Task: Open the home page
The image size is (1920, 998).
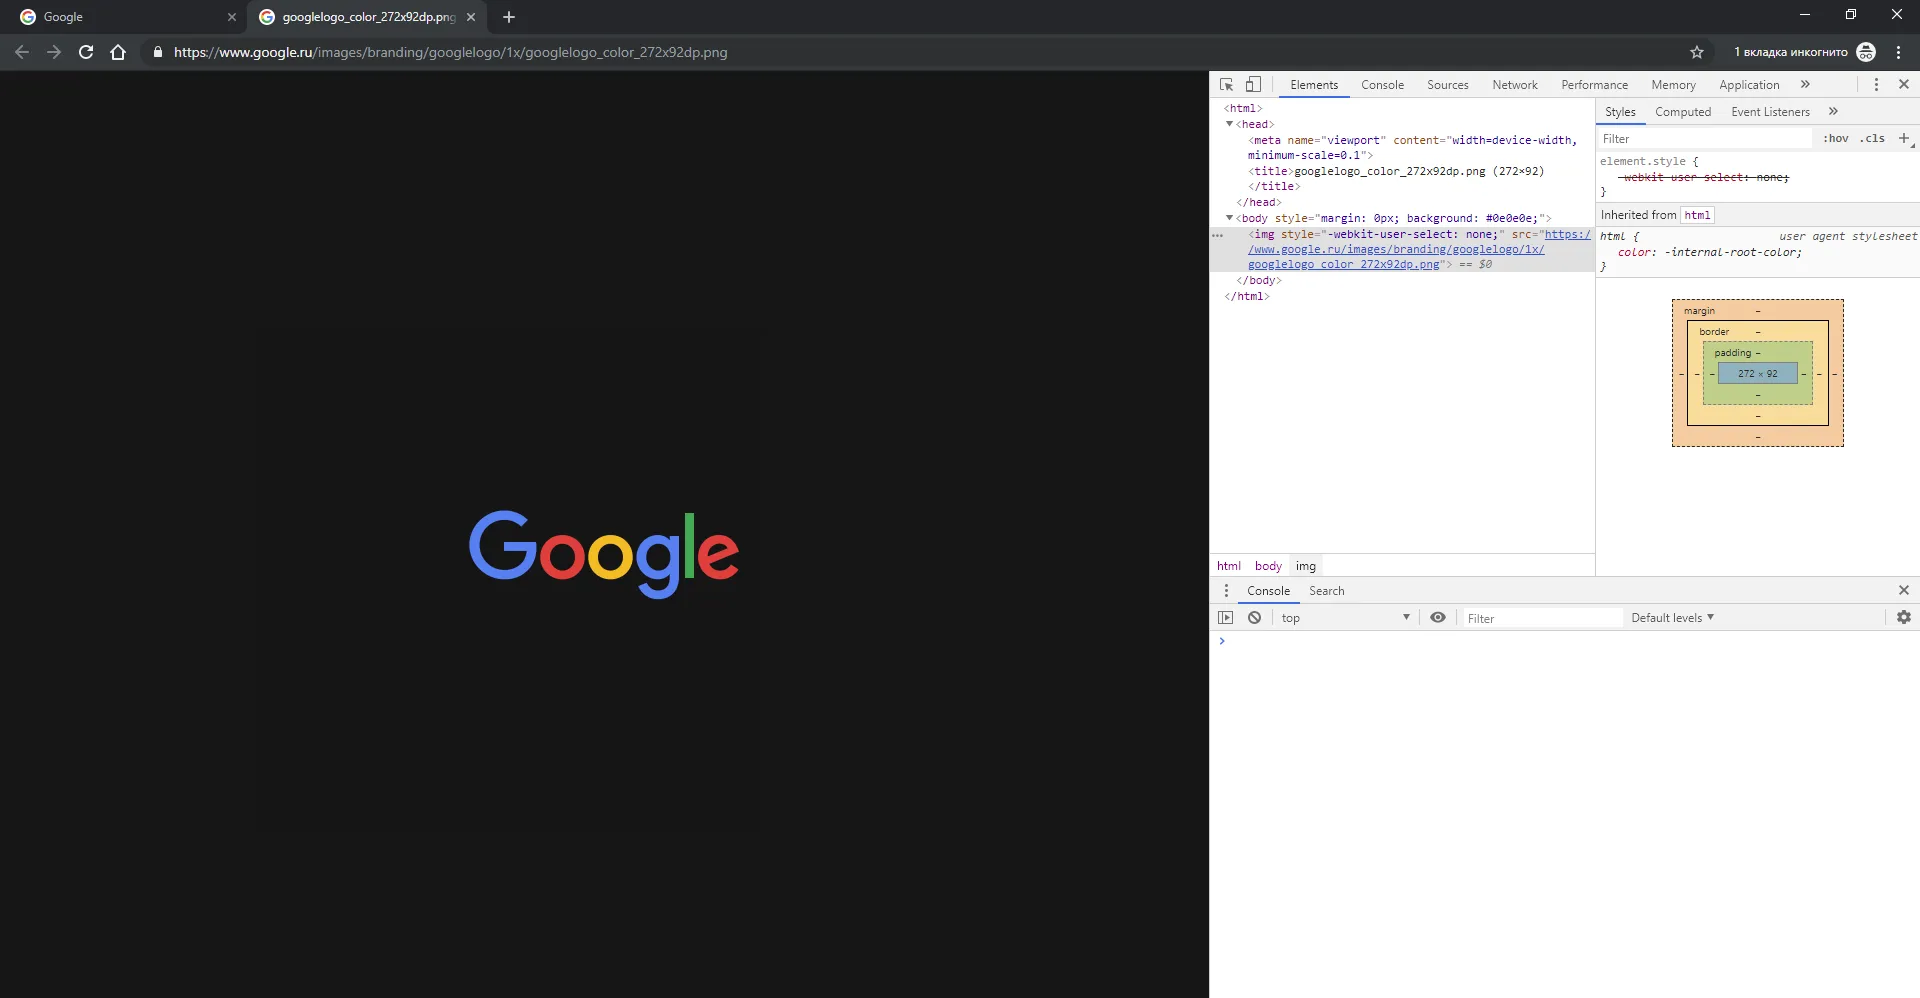Action: [x=118, y=52]
